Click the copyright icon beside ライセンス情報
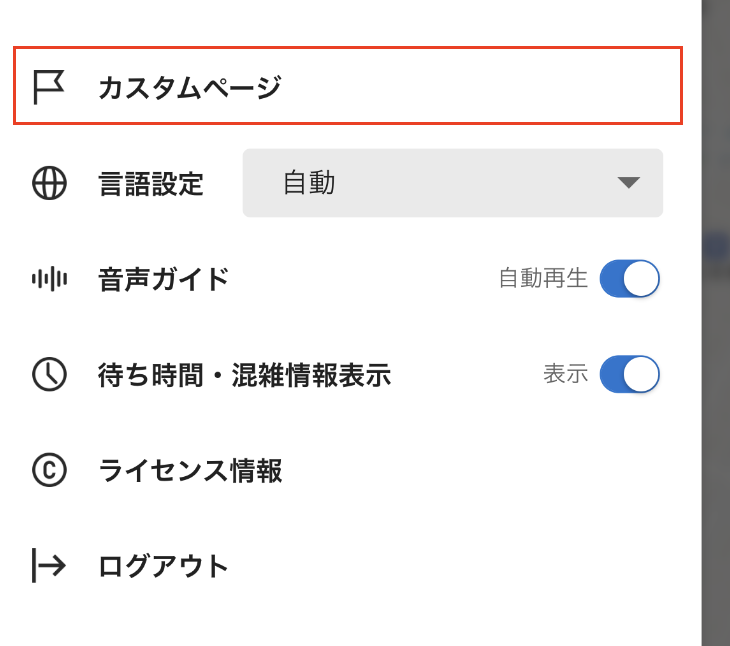Screen dimensions: 730x646 (49, 470)
